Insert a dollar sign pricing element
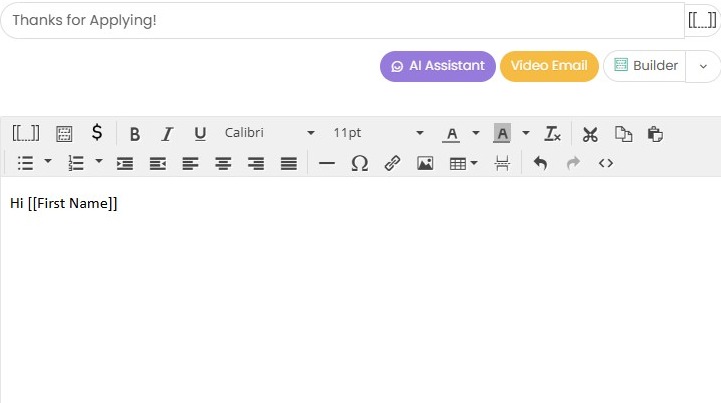The height and width of the screenshot is (403, 721). 97,133
